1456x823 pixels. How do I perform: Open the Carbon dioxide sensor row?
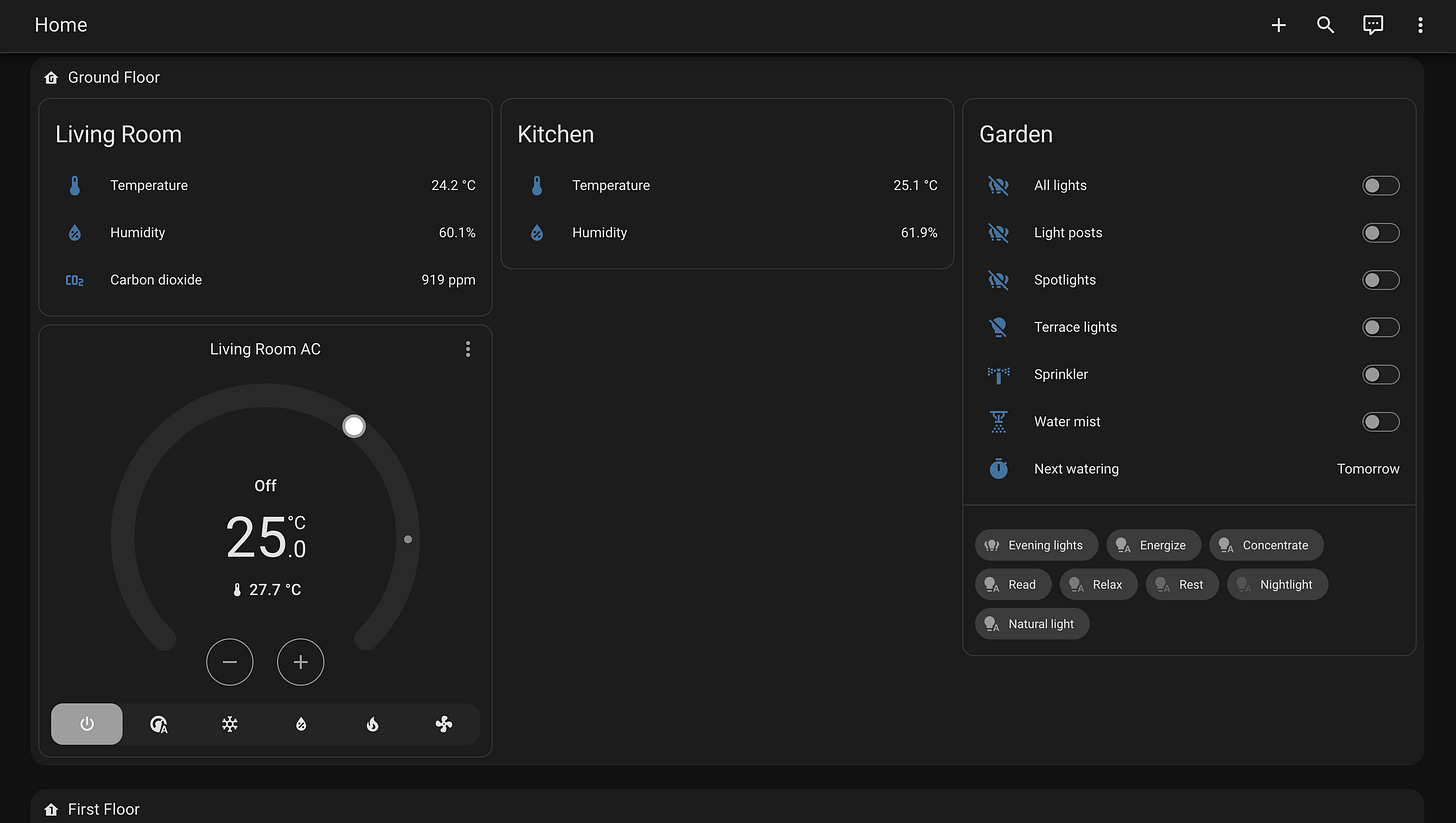[265, 280]
